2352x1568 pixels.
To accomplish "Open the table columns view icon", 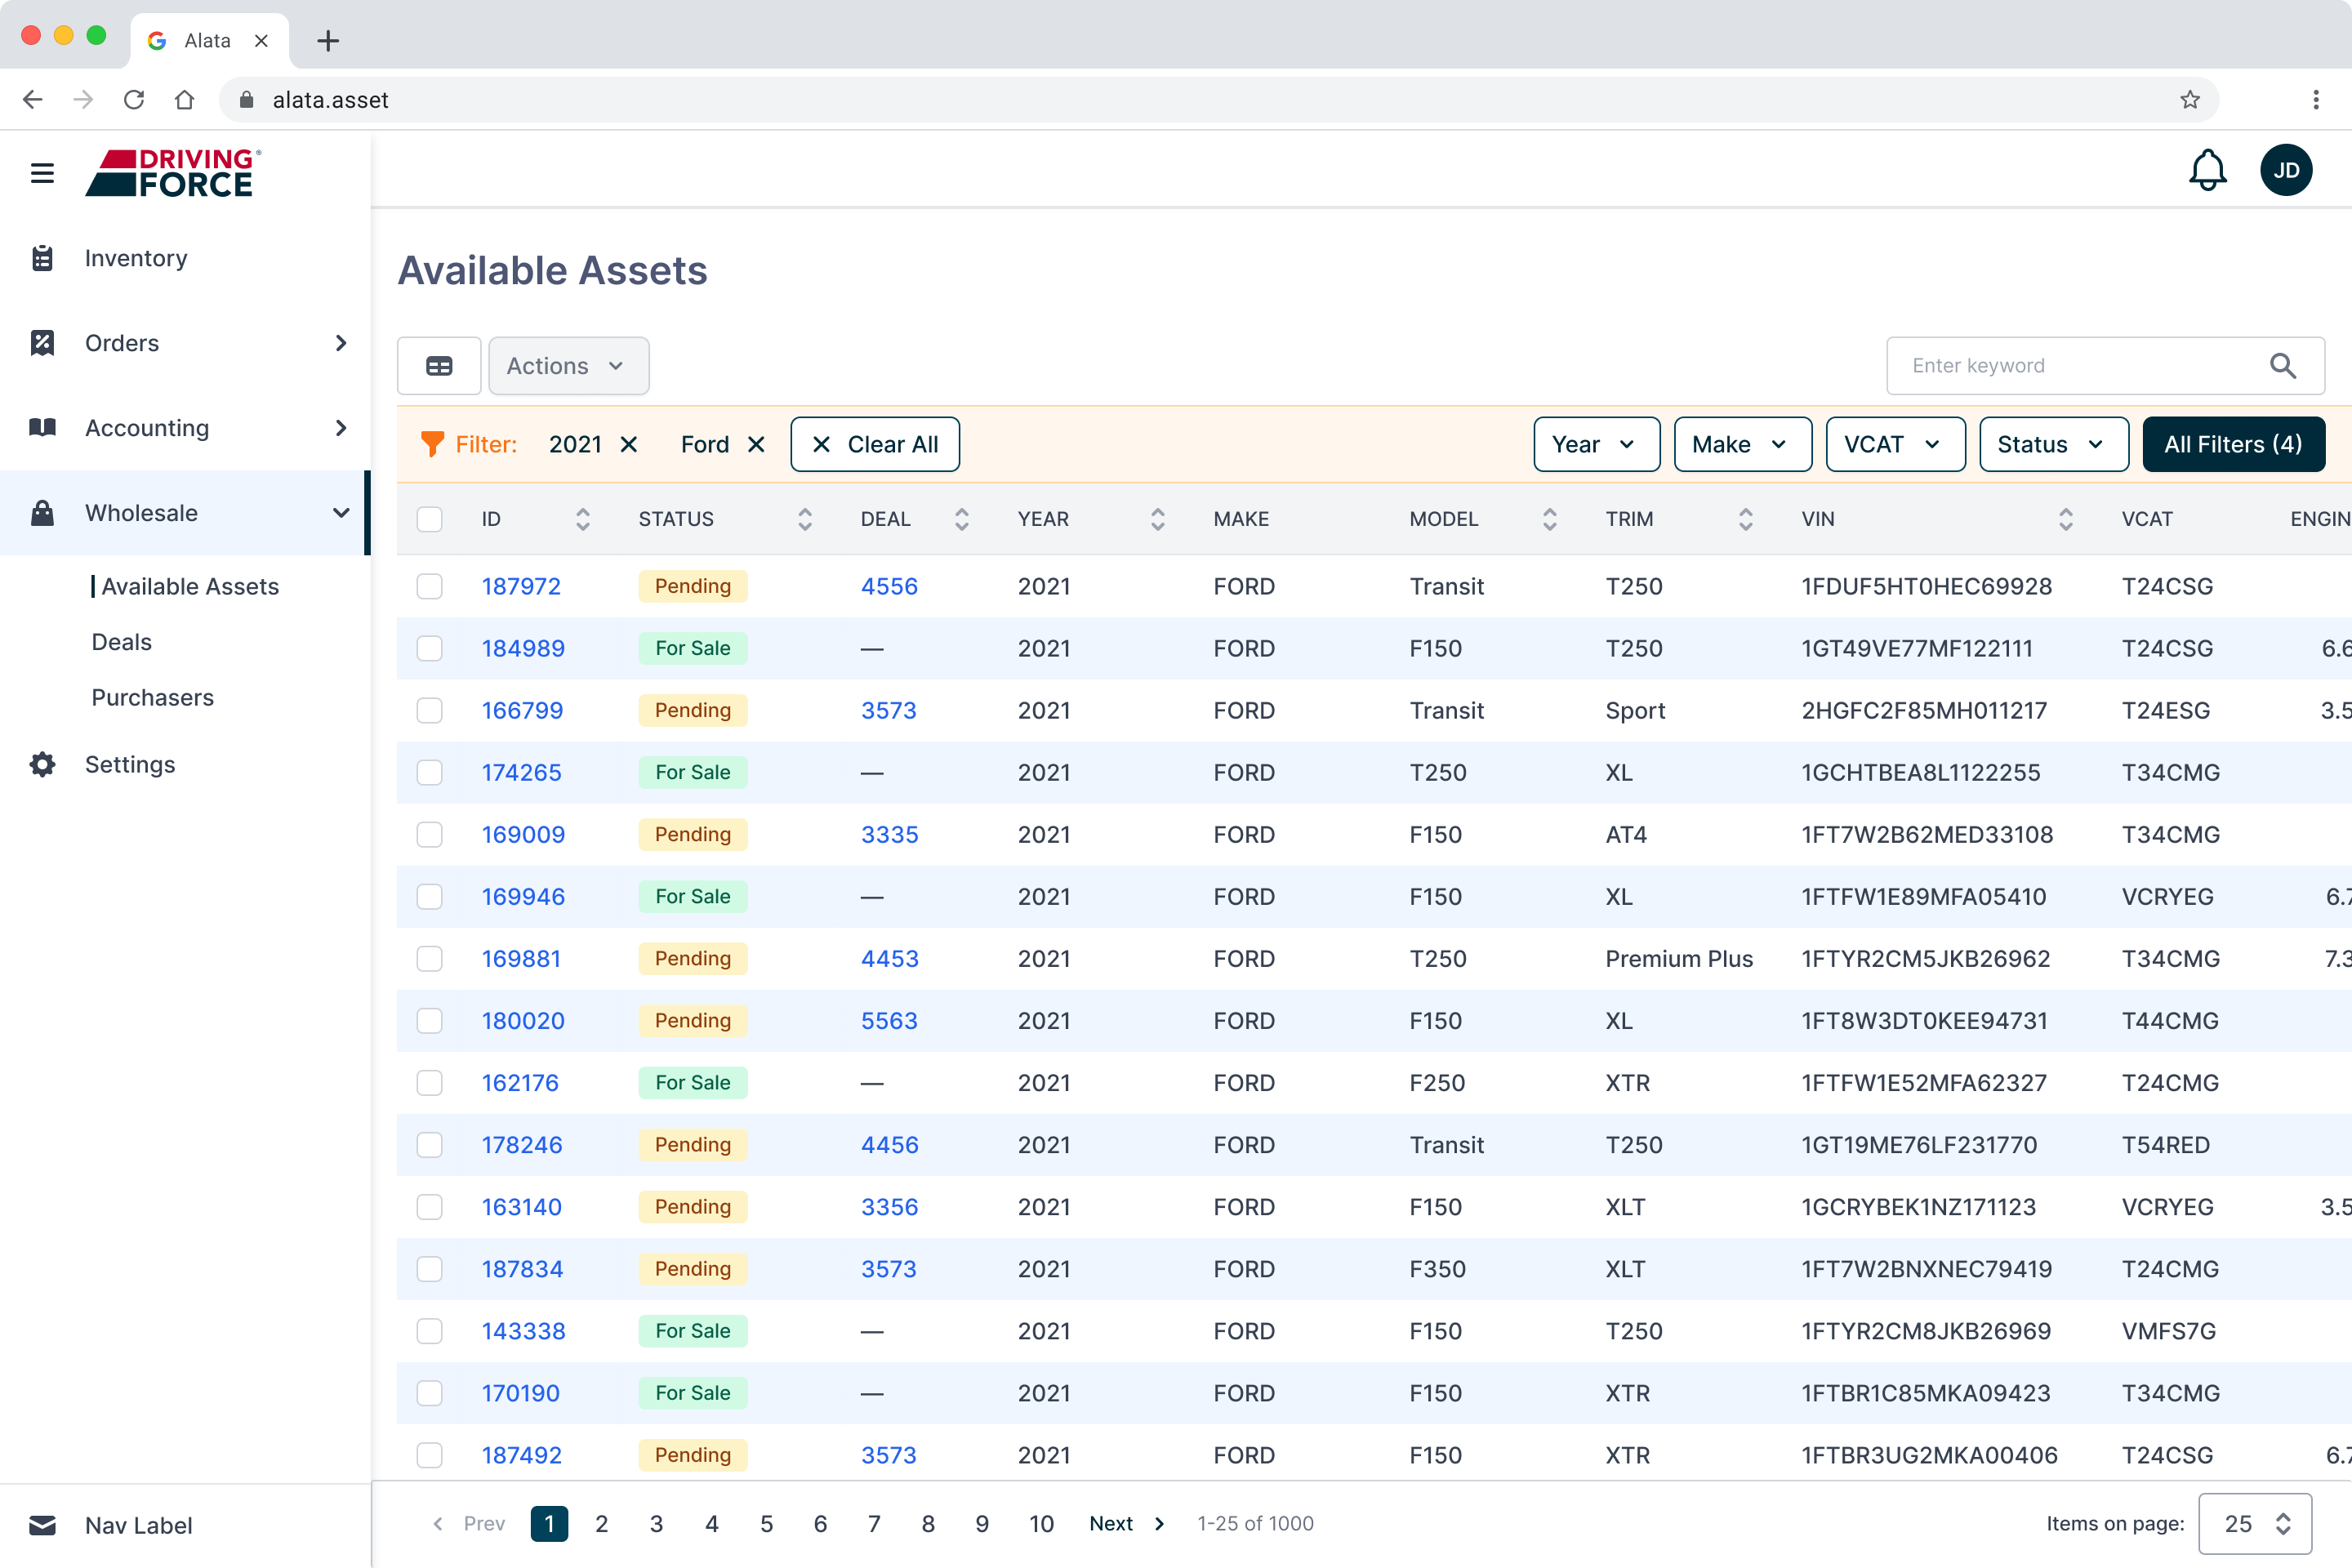I will (x=439, y=366).
